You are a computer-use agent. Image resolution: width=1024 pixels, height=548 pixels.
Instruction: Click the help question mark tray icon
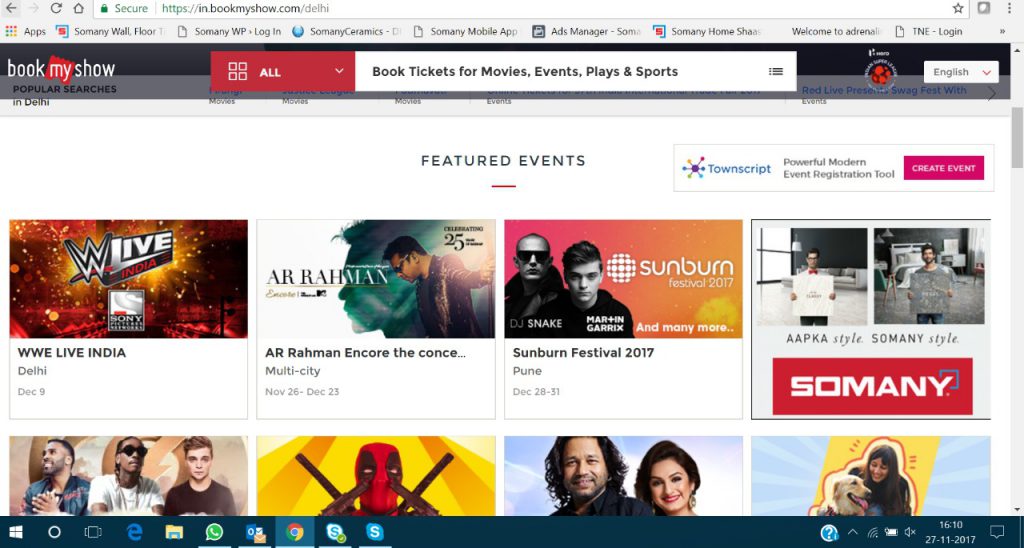click(x=829, y=532)
